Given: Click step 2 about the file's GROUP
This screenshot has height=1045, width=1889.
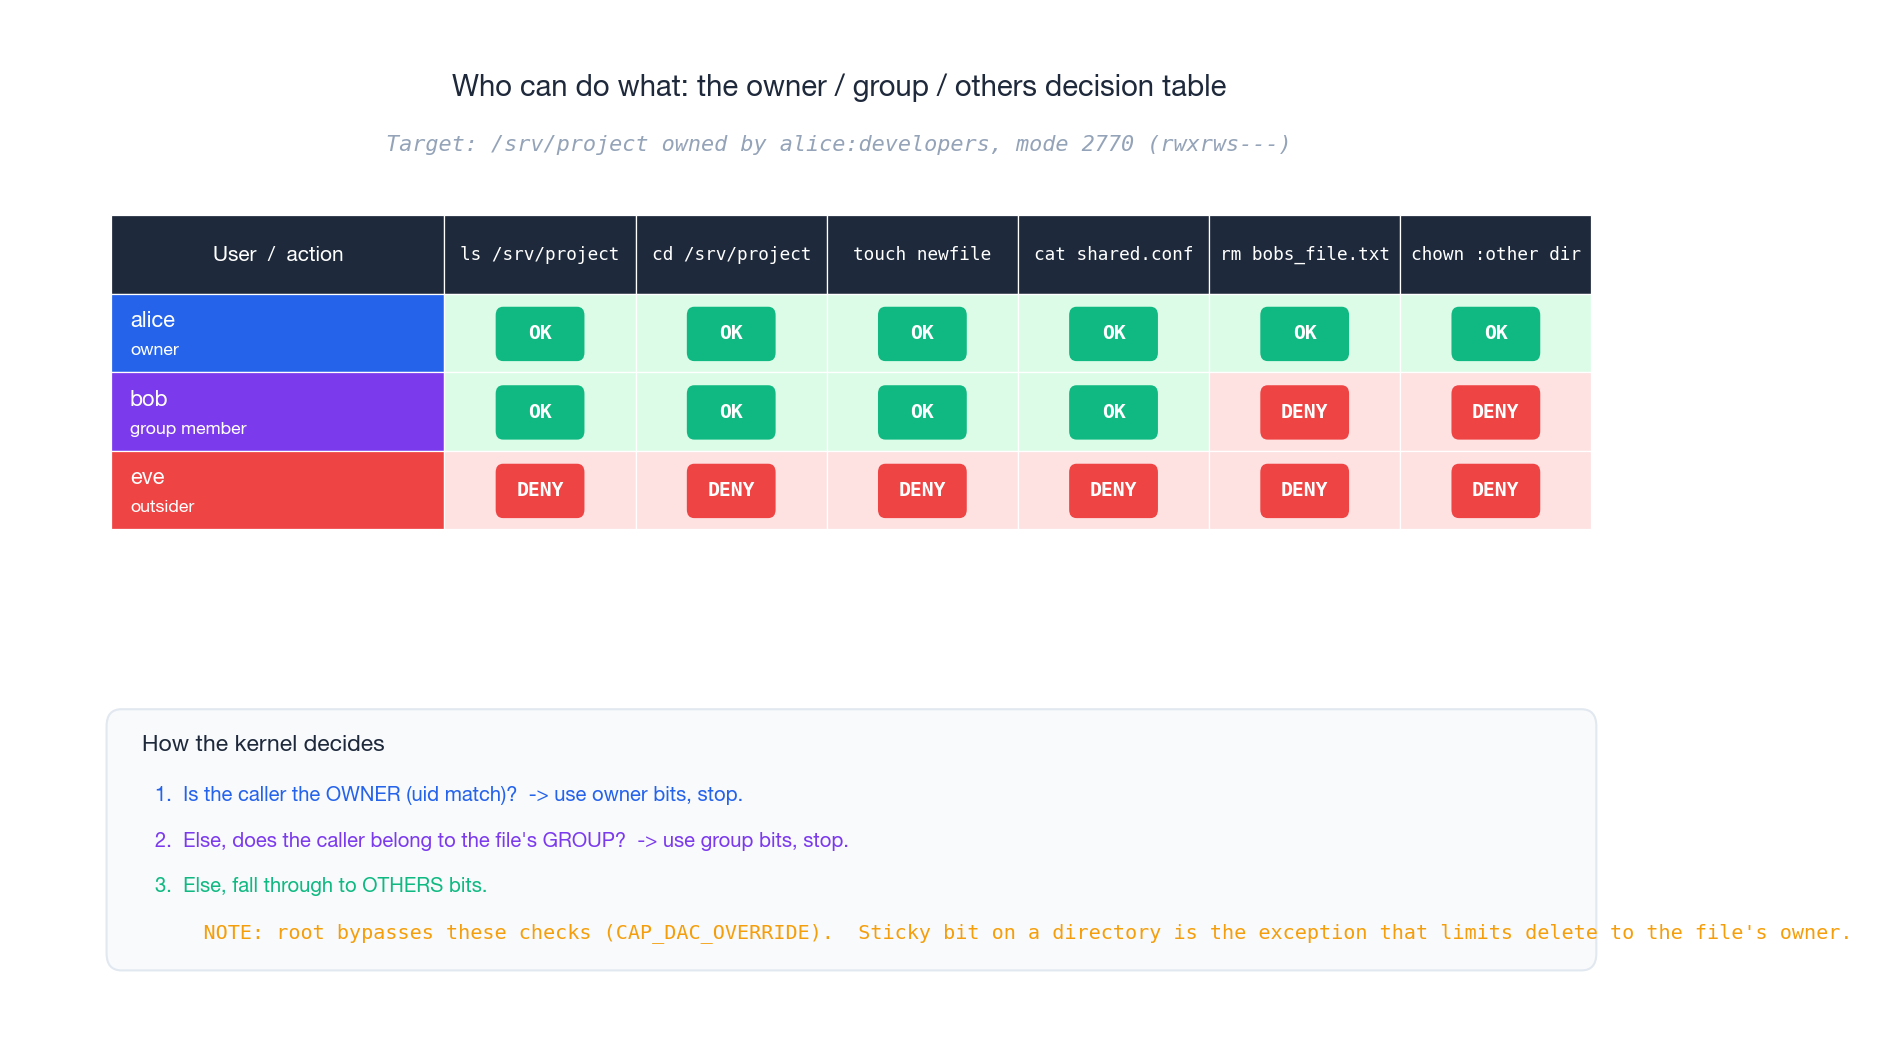Looking at the screenshot, I should tap(515, 840).
